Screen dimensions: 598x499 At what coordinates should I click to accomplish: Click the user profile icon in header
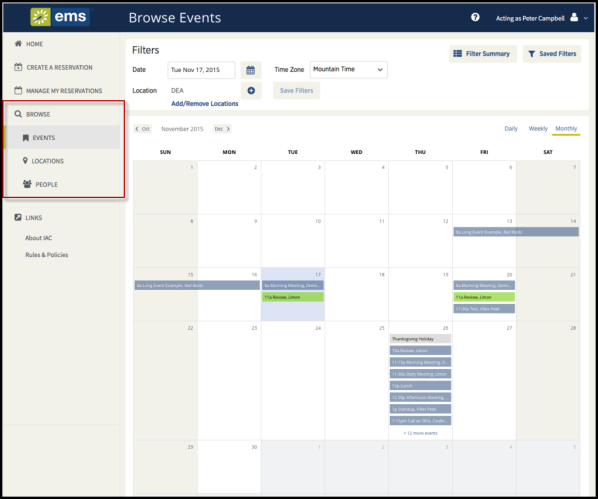pyautogui.click(x=574, y=17)
